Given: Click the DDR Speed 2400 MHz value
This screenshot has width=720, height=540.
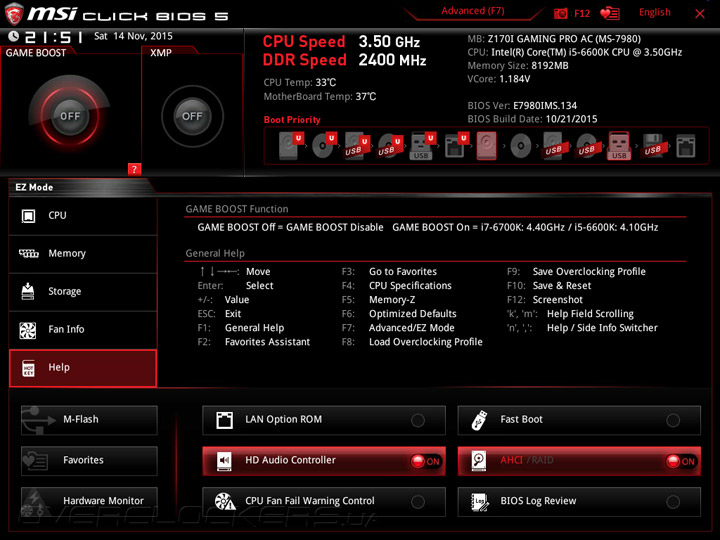Looking at the screenshot, I should tap(392, 60).
